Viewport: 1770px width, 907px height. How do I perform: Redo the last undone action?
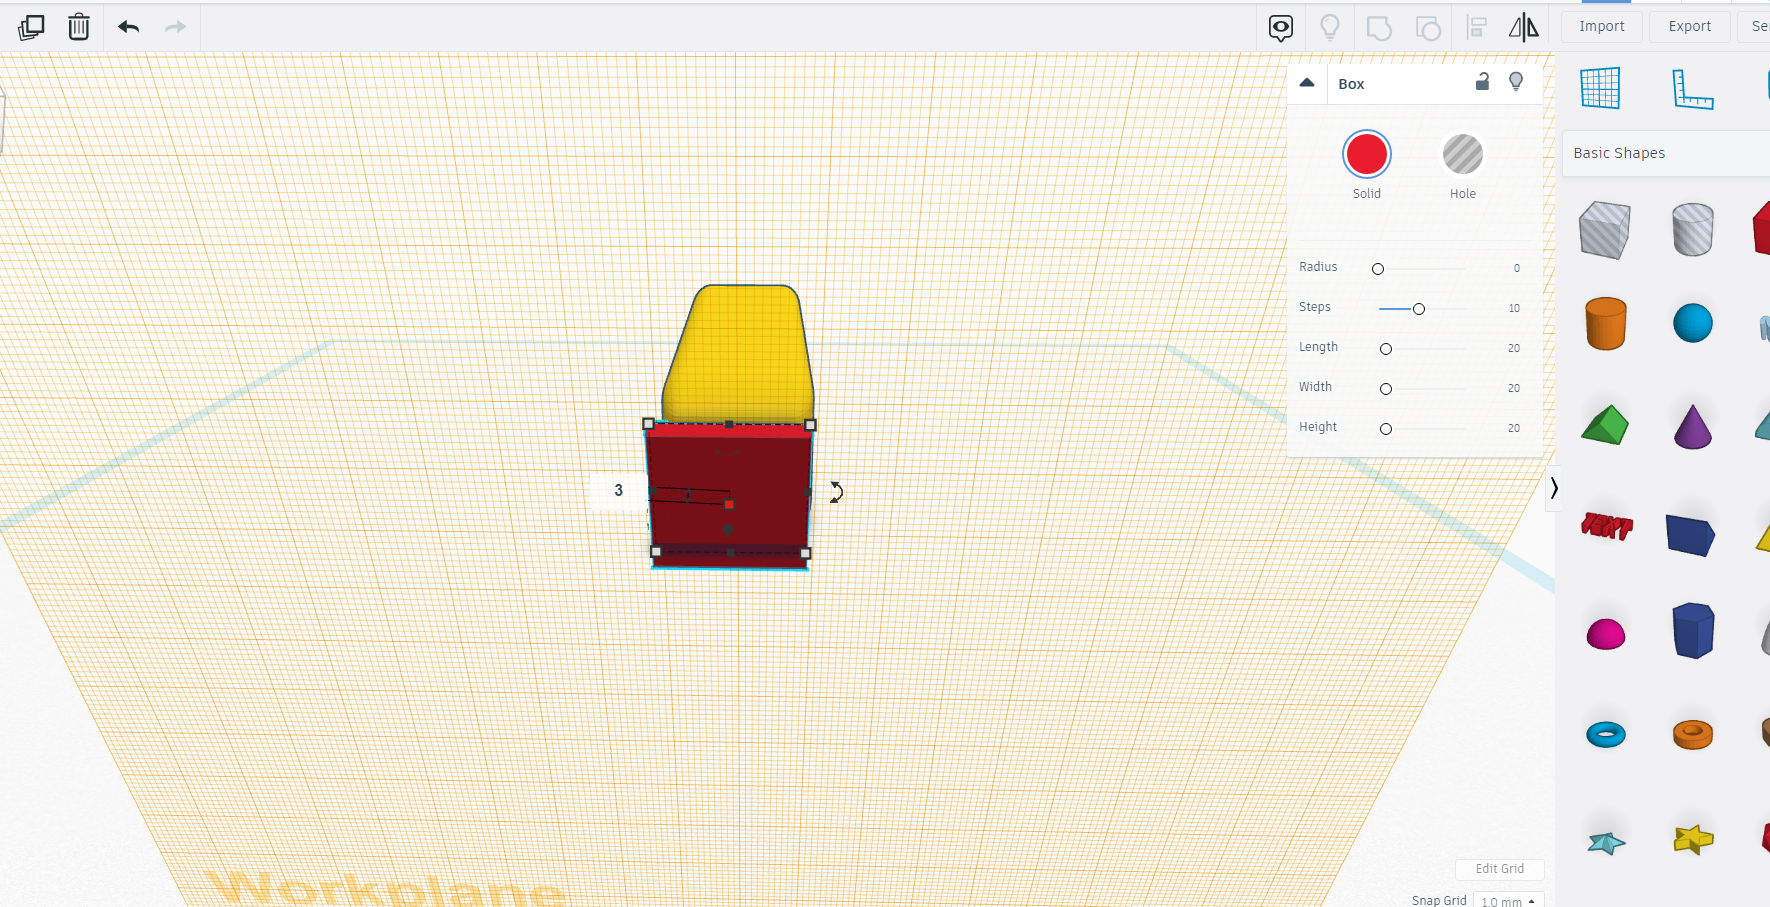[175, 27]
